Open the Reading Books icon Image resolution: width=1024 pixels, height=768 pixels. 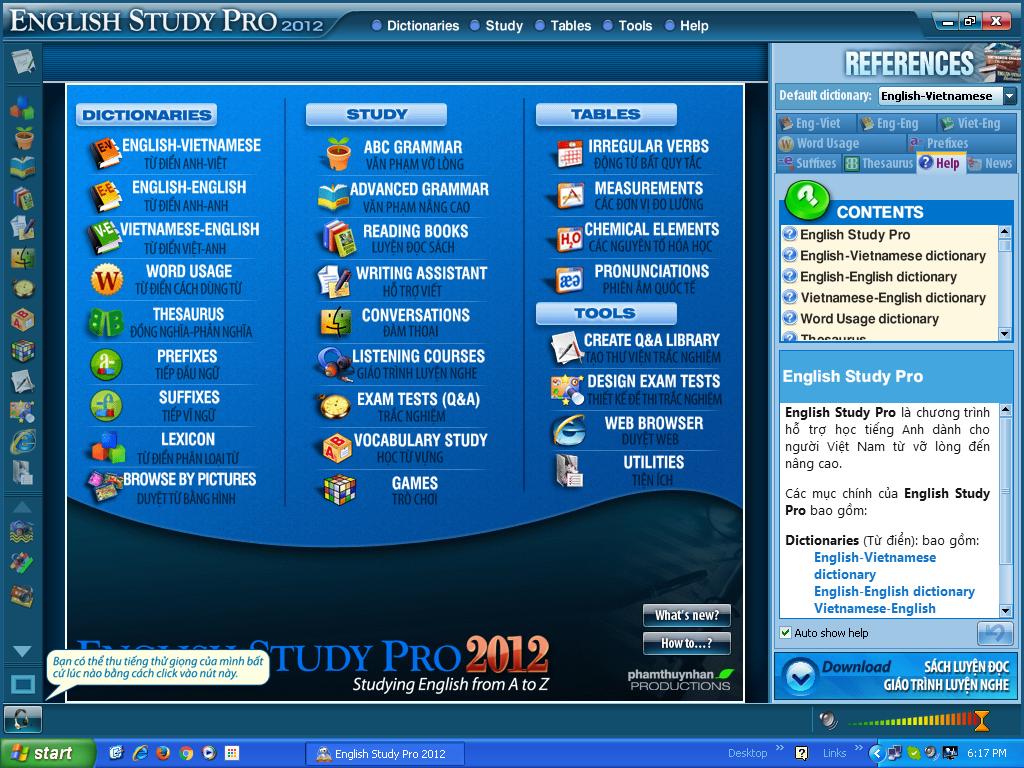click(x=338, y=238)
